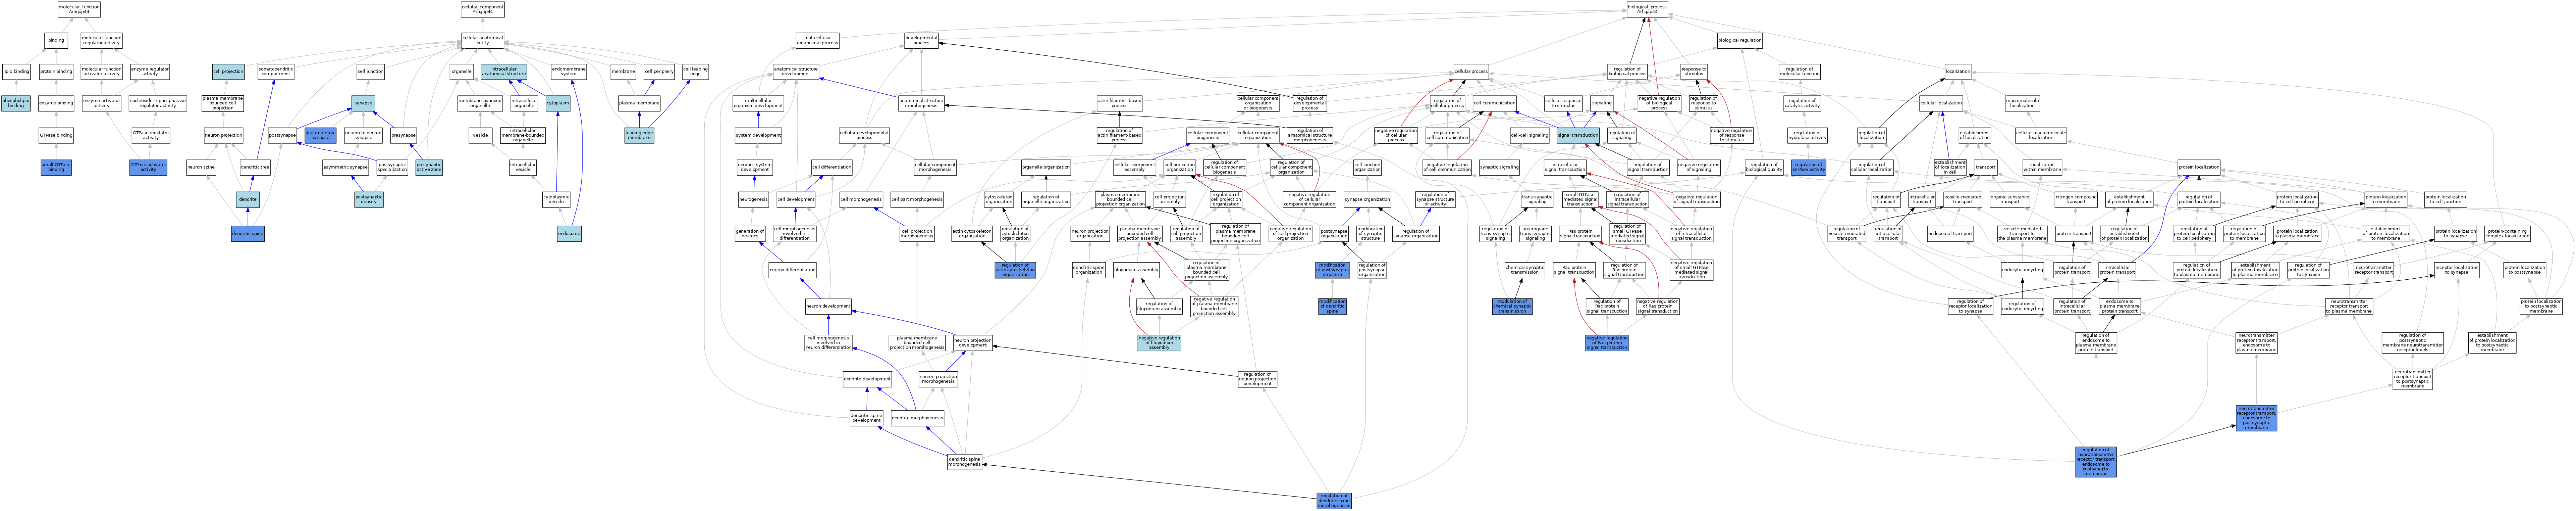
Task: Click the dendritic tree node
Action: pyautogui.click(x=255, y=168)
